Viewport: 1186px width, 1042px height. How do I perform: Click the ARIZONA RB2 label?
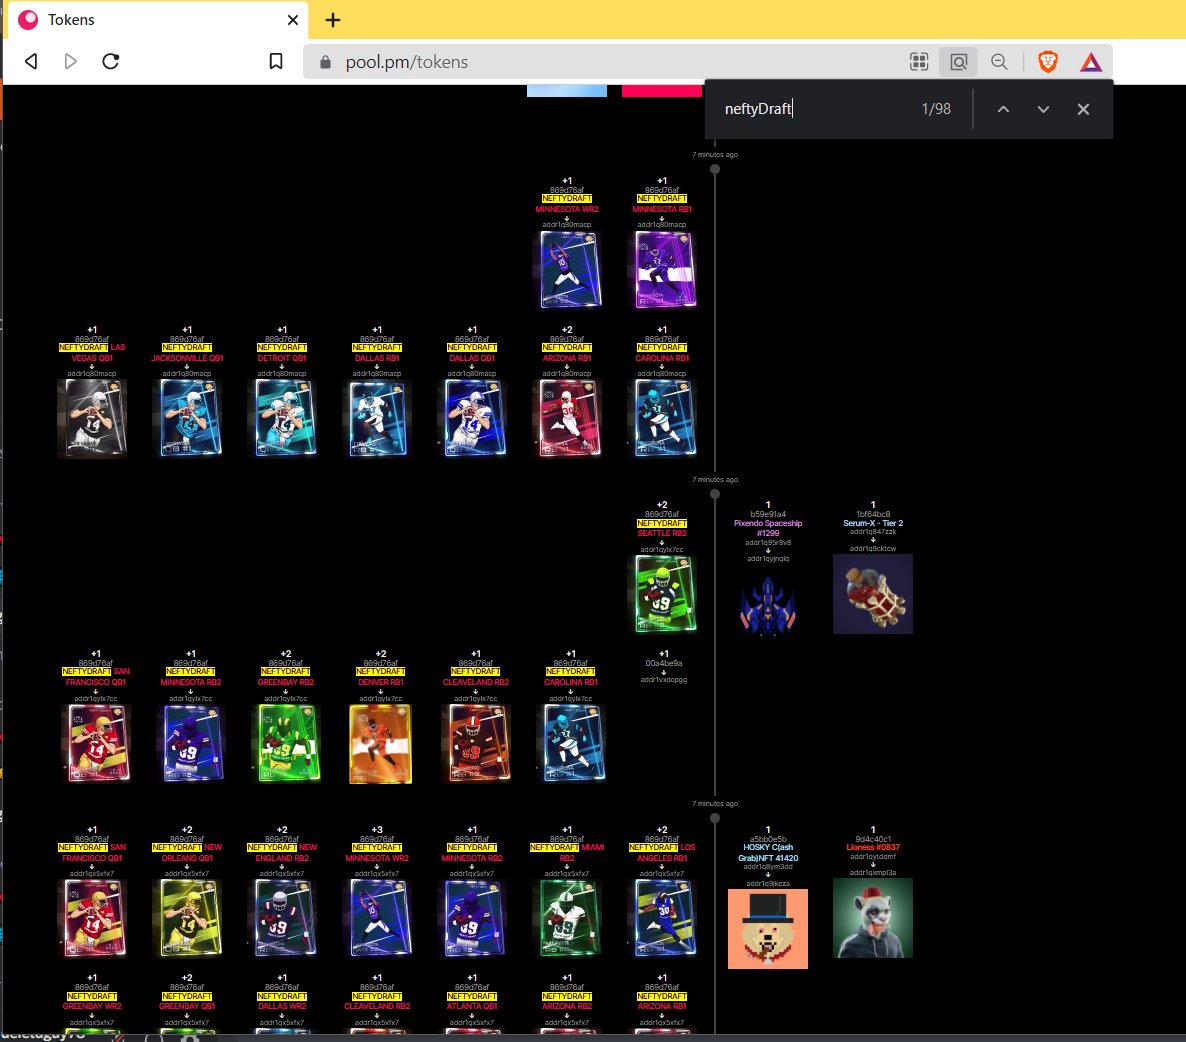[567, 1006]
